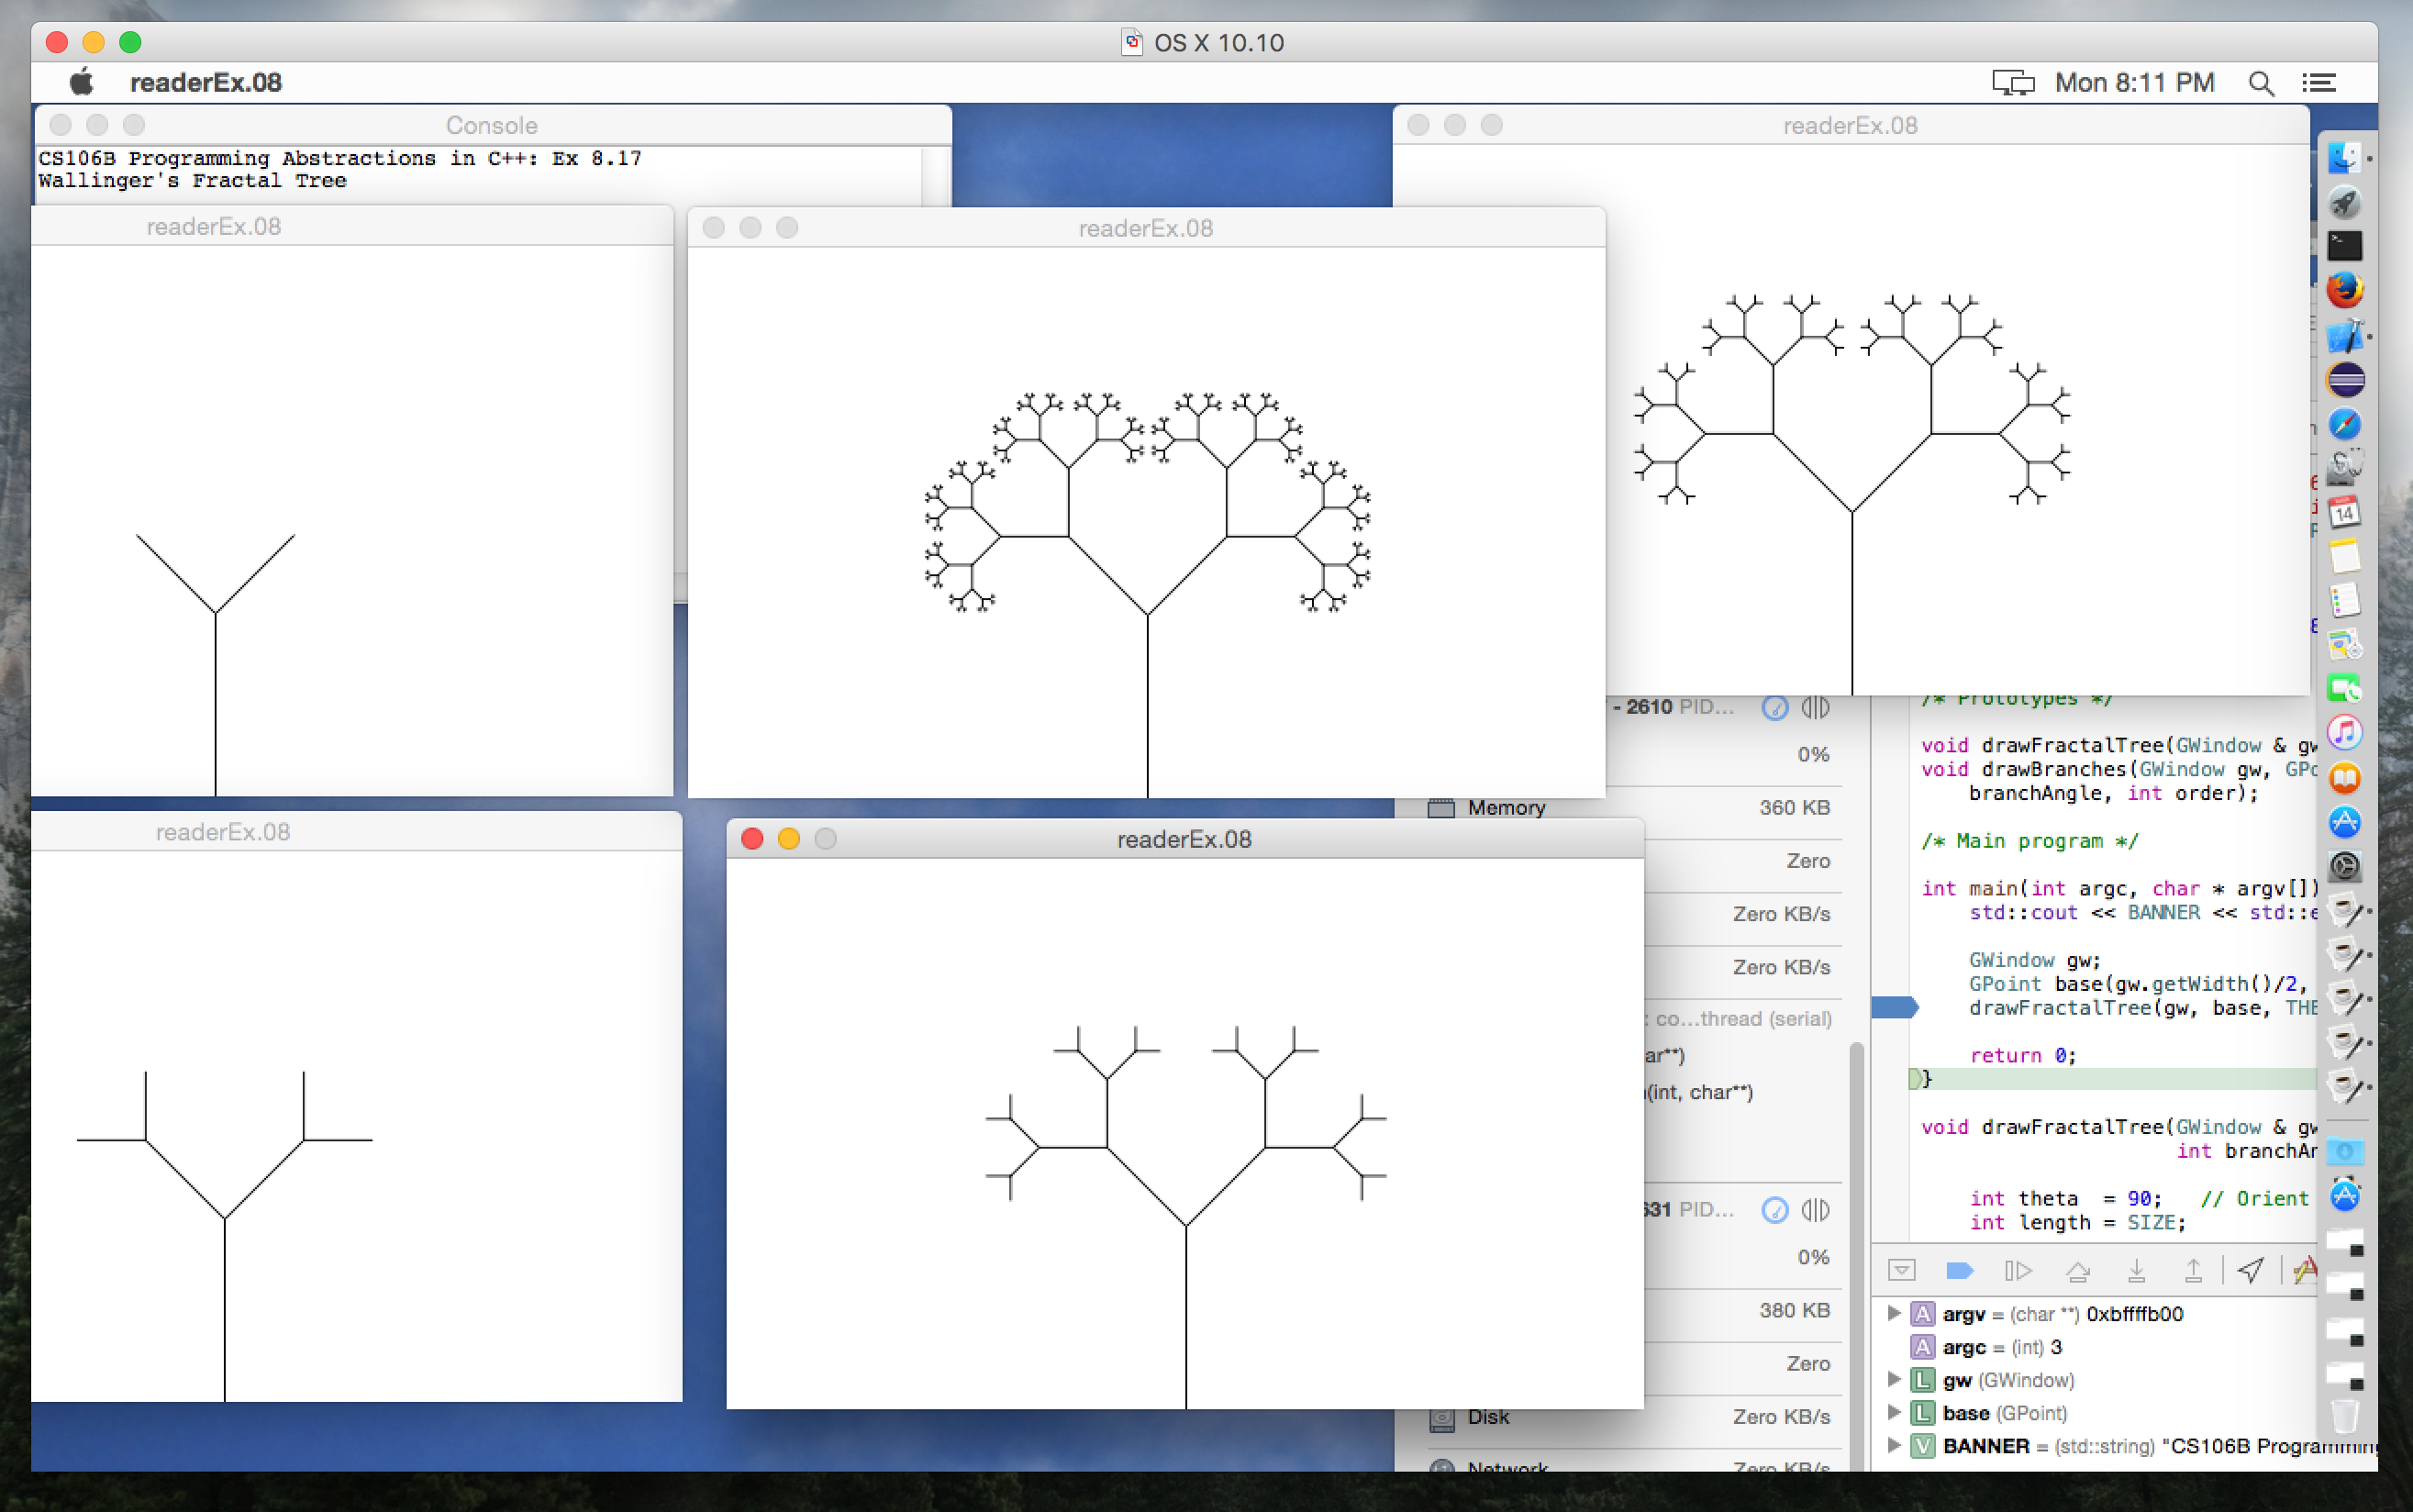The image size is (2413, 1512).
Task: Hide the debug area via toggle button
Action: point(1901,1270)
